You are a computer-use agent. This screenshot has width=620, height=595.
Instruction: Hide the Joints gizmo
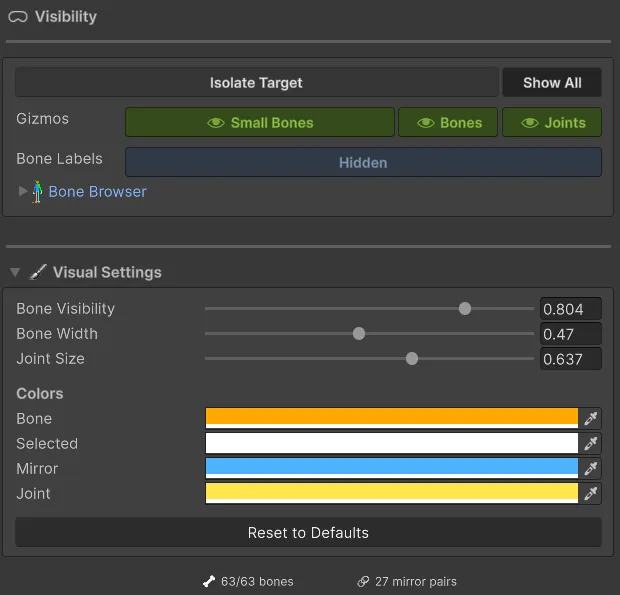point(552,123)
